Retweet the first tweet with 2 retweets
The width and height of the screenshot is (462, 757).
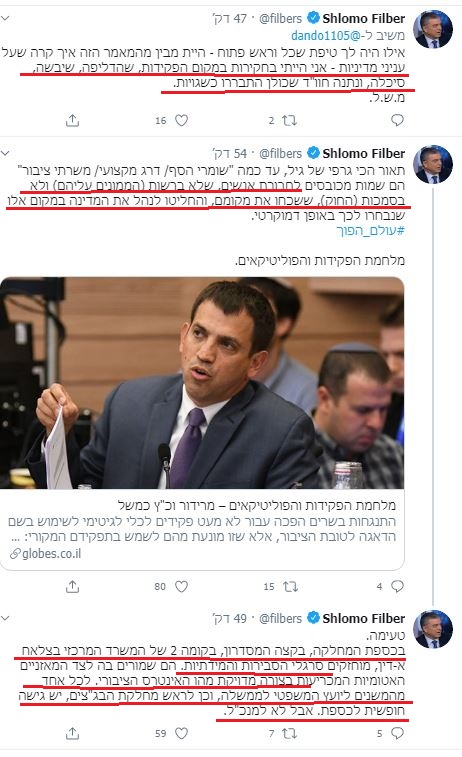290,120
